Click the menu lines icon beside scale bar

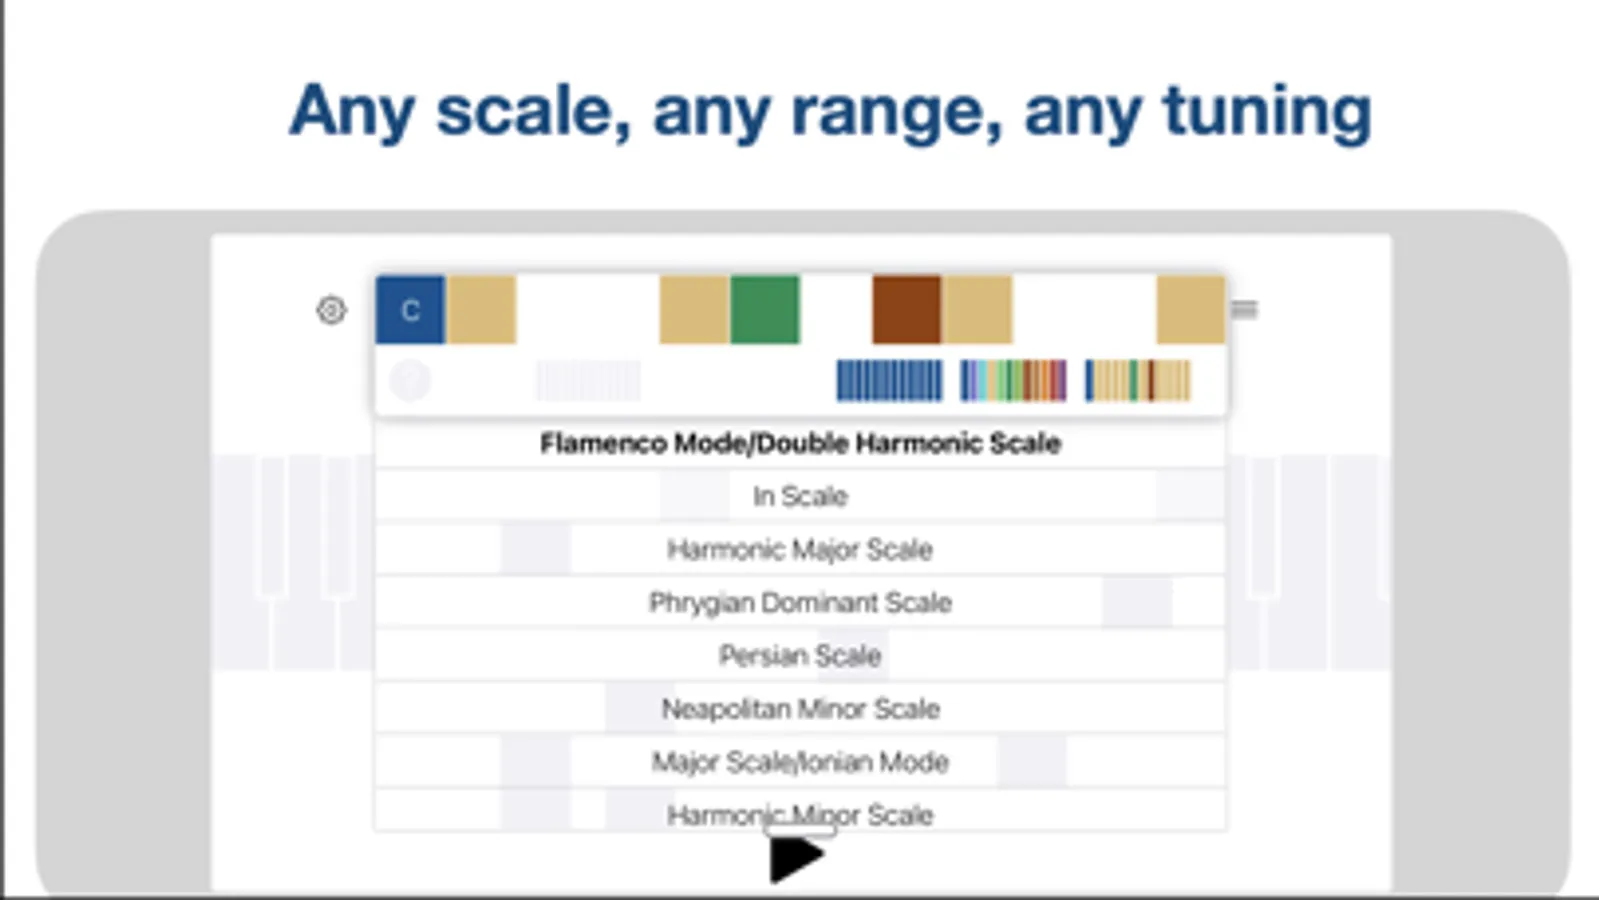coord(1244,310)
